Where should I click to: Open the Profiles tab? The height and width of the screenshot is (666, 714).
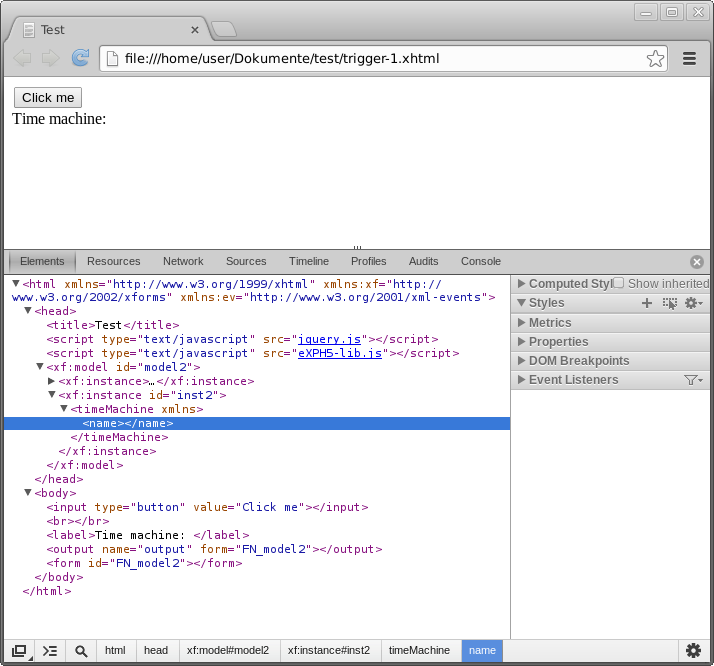pyautogui.click(x=368, y=261)
